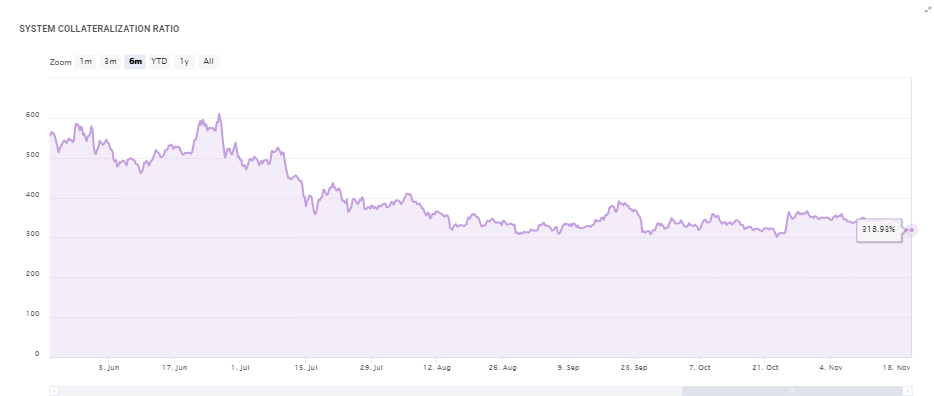Choose the 1y zoom range
Screen dimensions: 934x396
click(x=184, y=61)
